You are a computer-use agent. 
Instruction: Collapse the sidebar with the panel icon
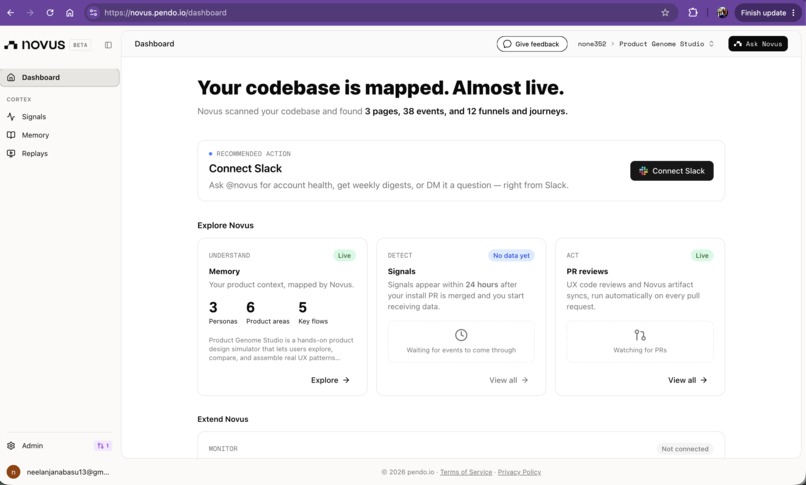tap(108, 45)
